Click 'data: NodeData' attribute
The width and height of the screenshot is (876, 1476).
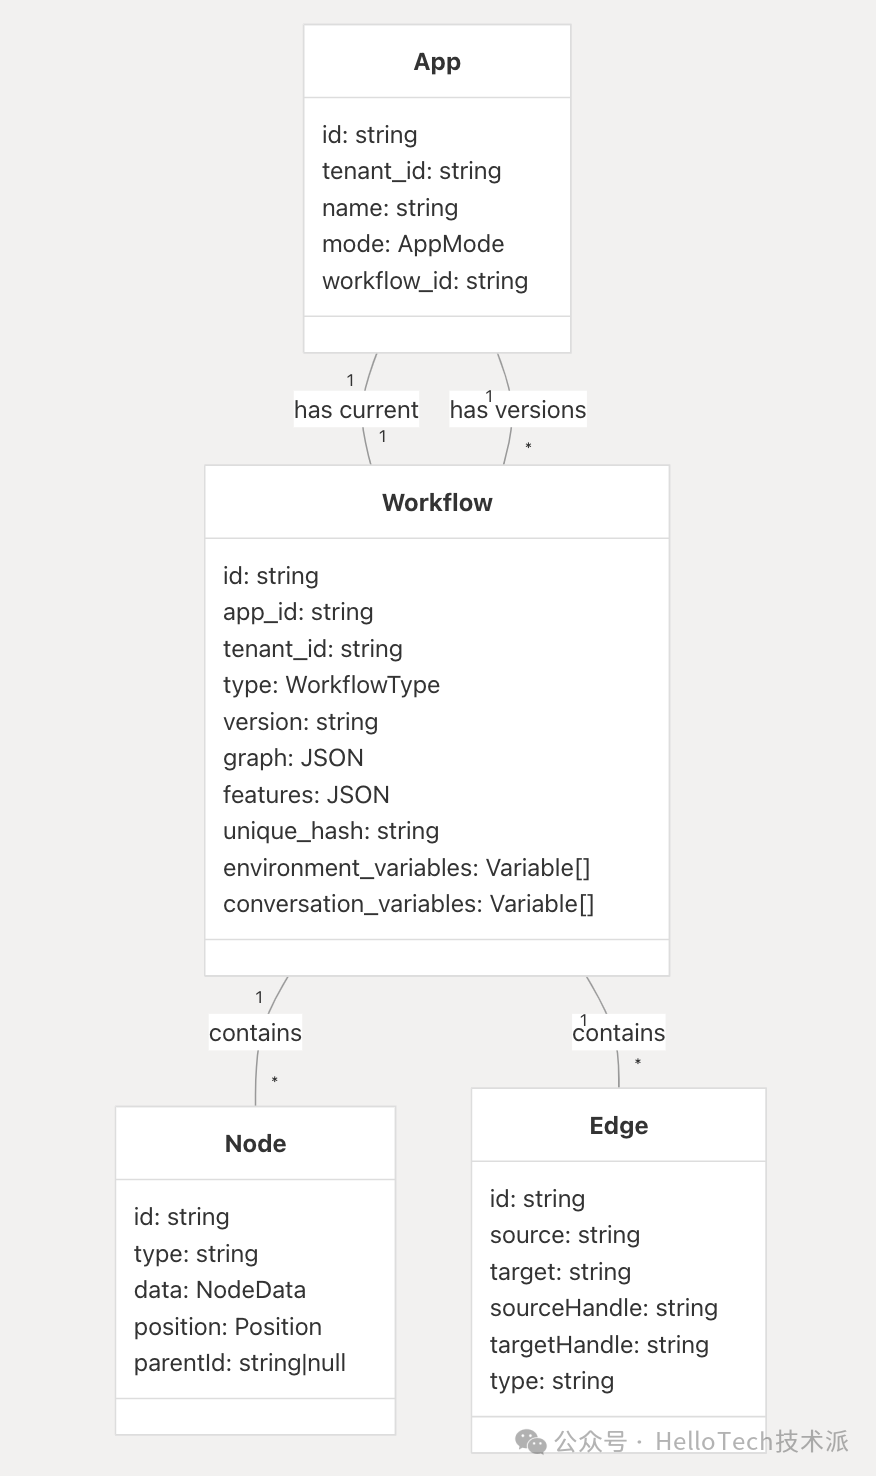pos(219,1290)
